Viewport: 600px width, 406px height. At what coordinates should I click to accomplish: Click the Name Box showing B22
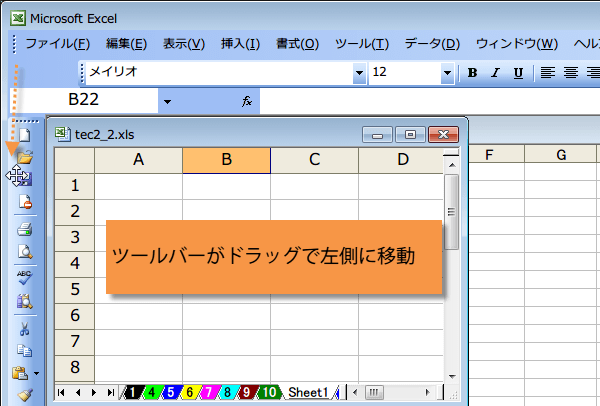point(84,100)
